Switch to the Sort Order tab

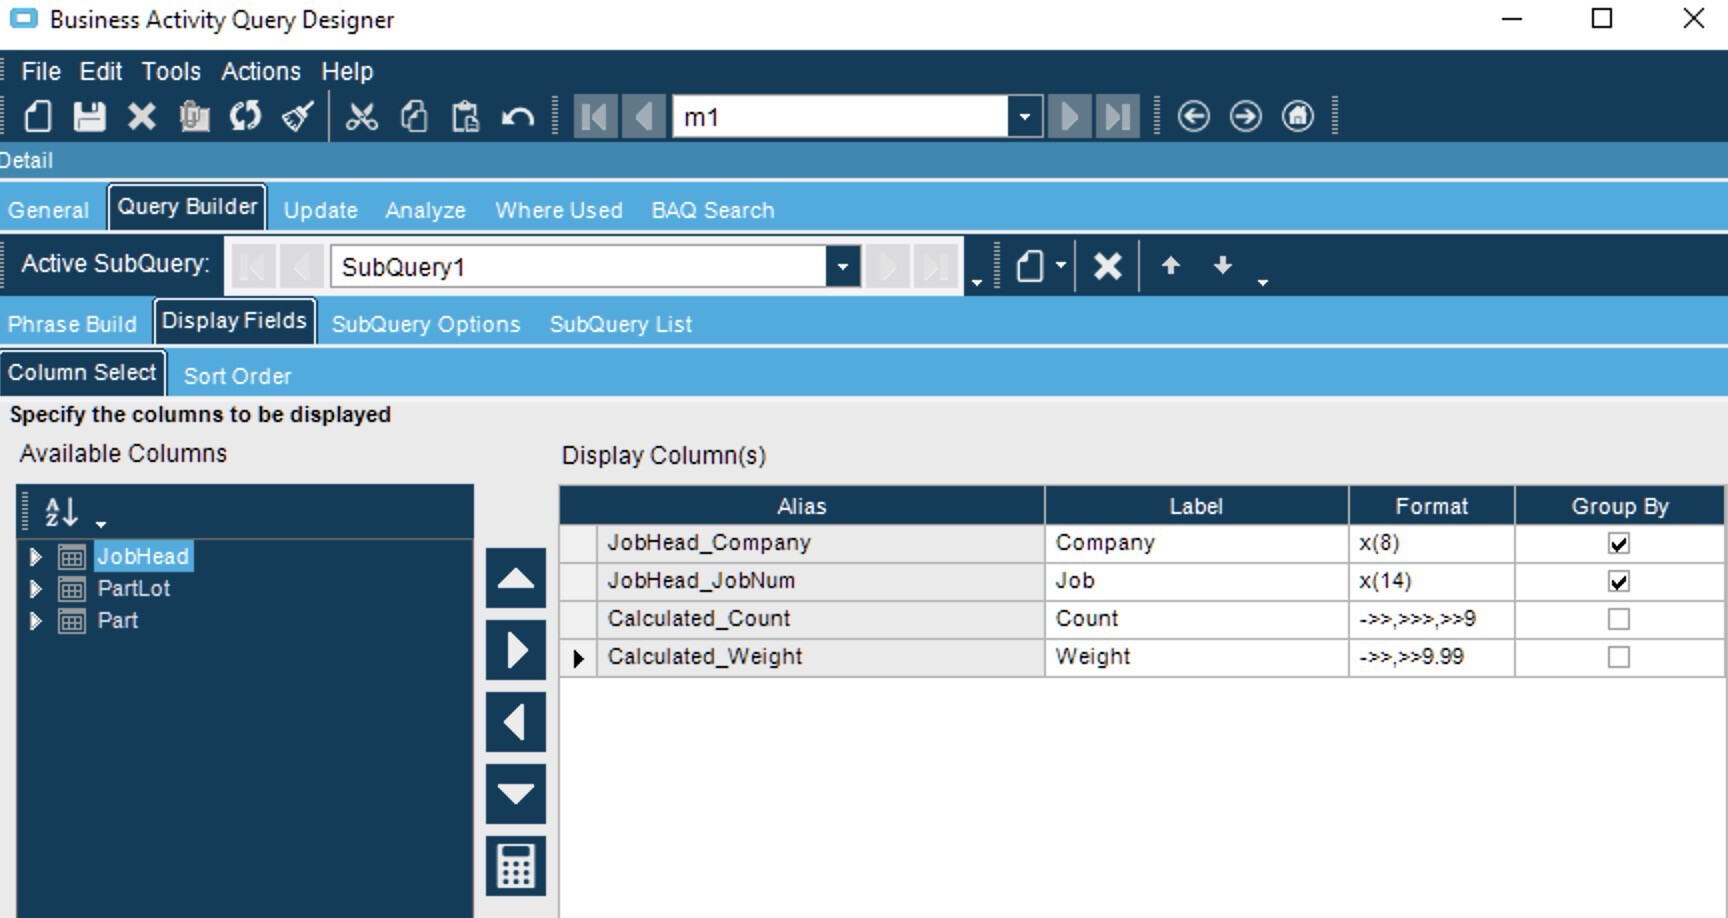pos(237,376)
